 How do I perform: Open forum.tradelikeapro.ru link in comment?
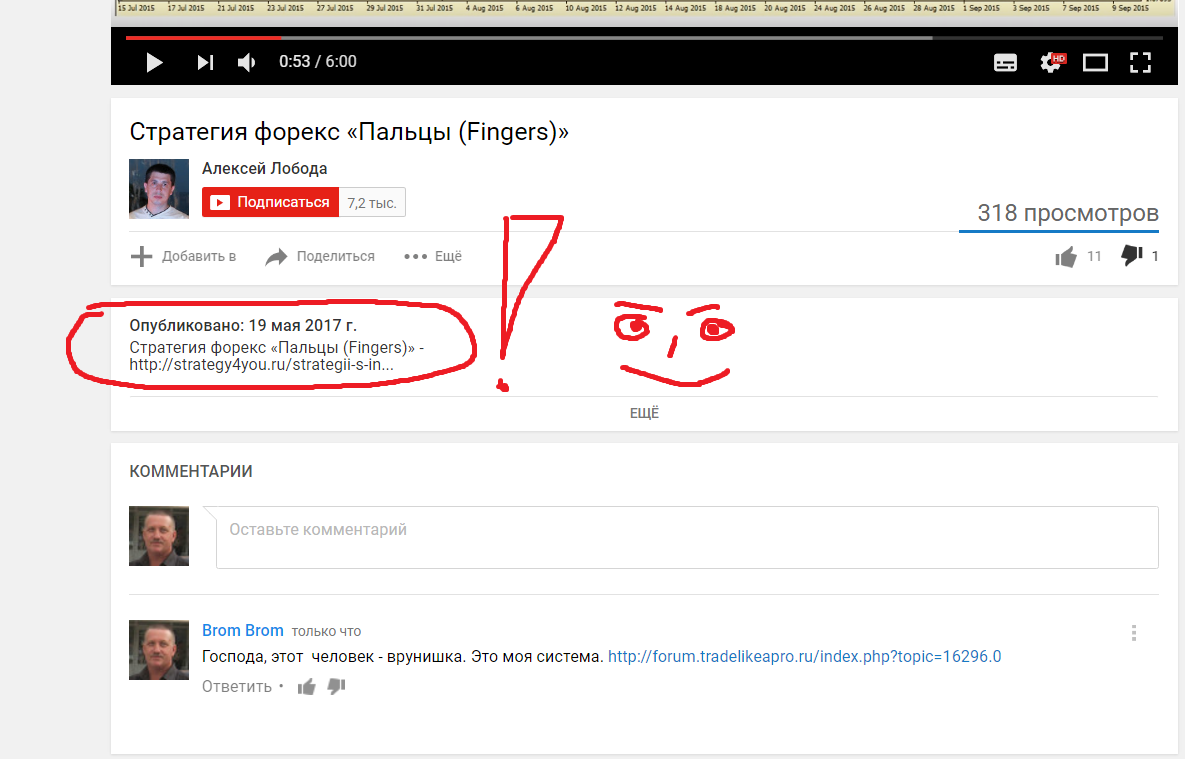[x=805, y=656]
